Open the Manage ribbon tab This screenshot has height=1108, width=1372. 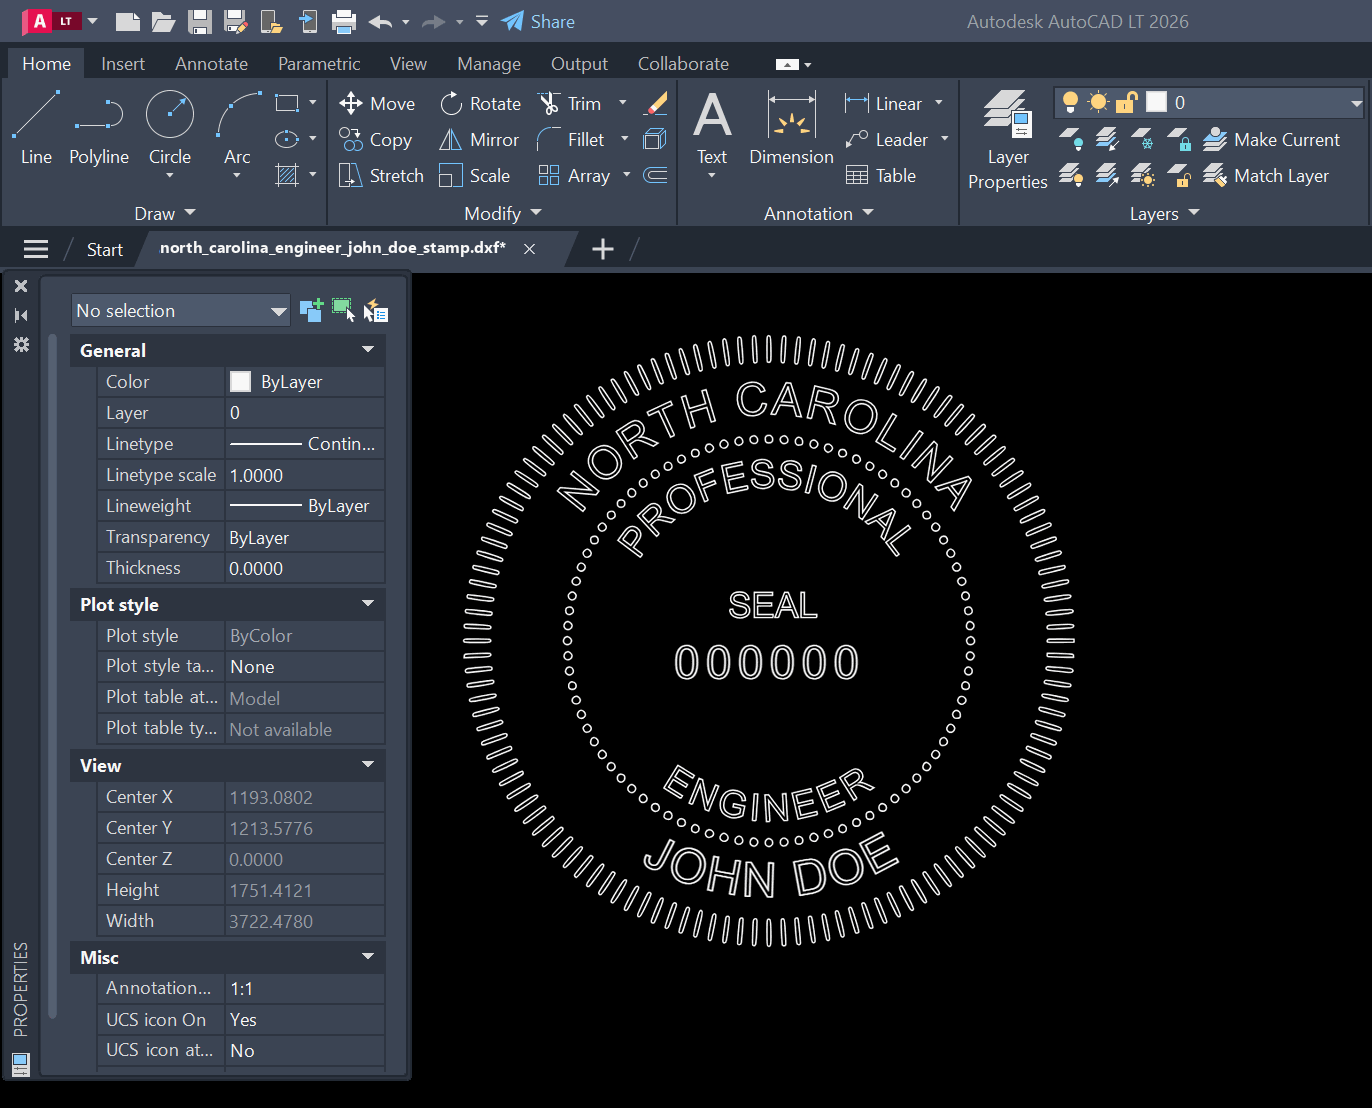coord(489,64)
